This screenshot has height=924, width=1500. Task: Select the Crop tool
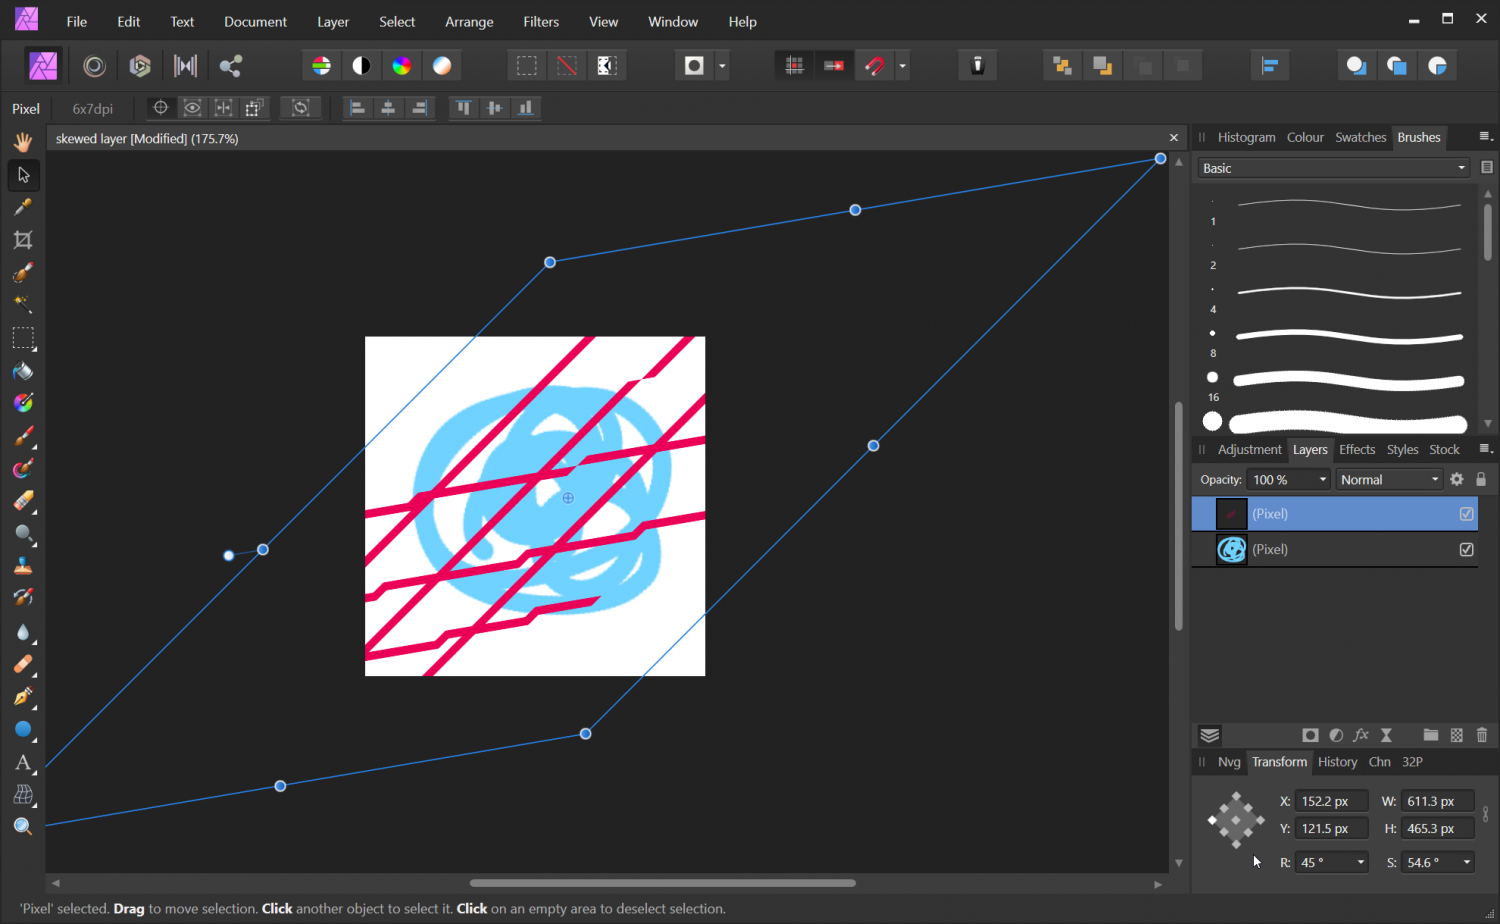pyautogui.click(x=23, y=240)
